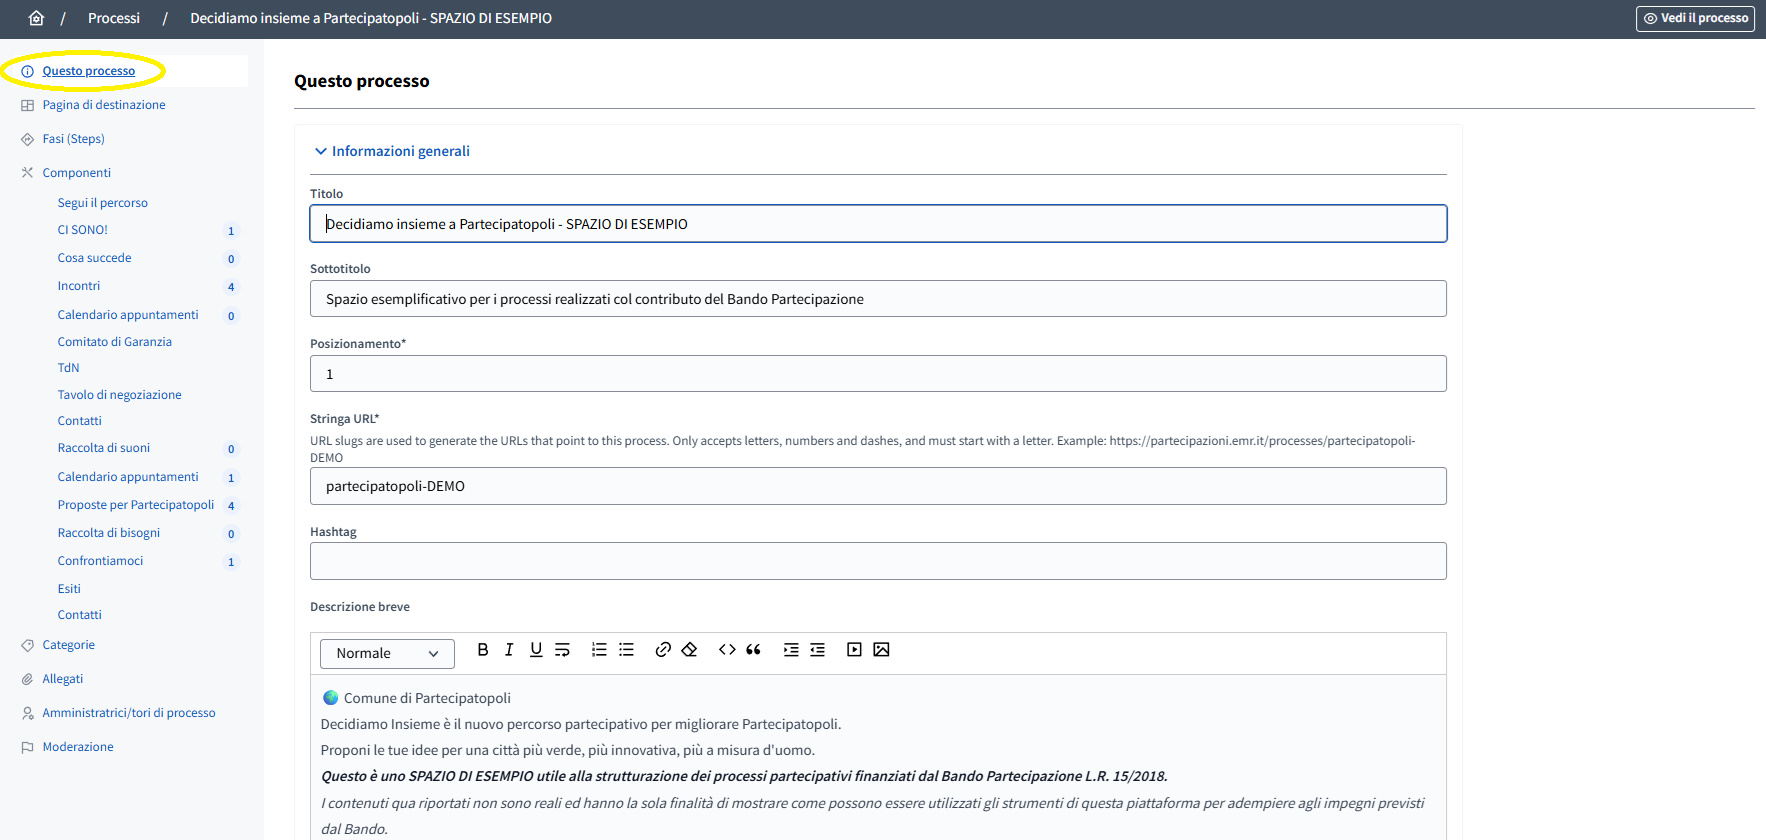Click into the Sottotitolo field

878,299
